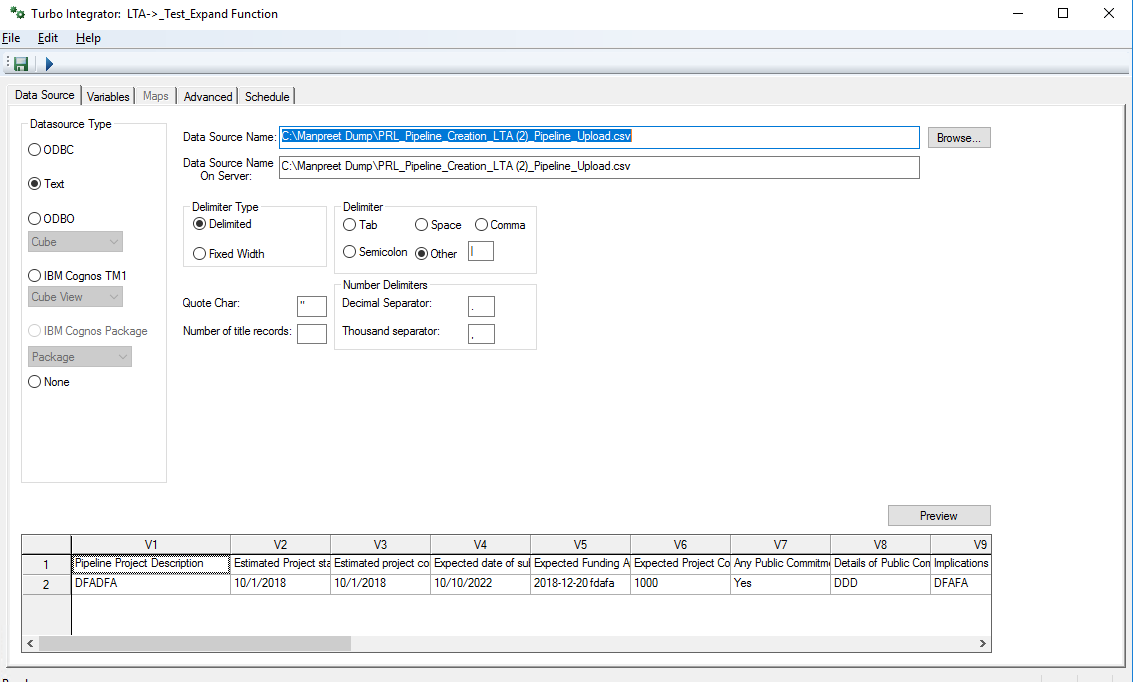Open the Edit menu
Image resolution: width=1133 pixels, height=682 pixels.
(x=47, y=37)
